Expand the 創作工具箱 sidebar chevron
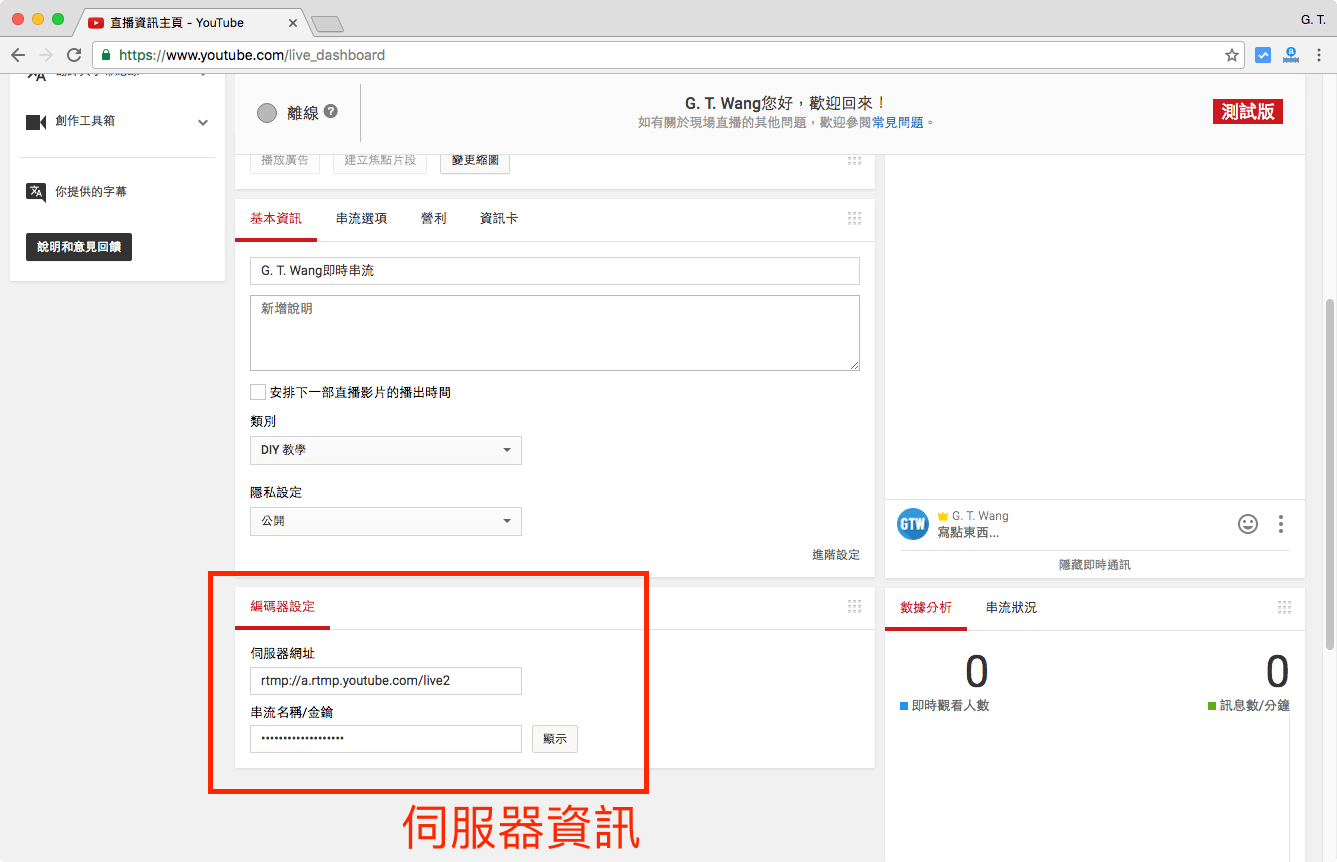Viewport: 1337px width, 862px height. [203, 120]
